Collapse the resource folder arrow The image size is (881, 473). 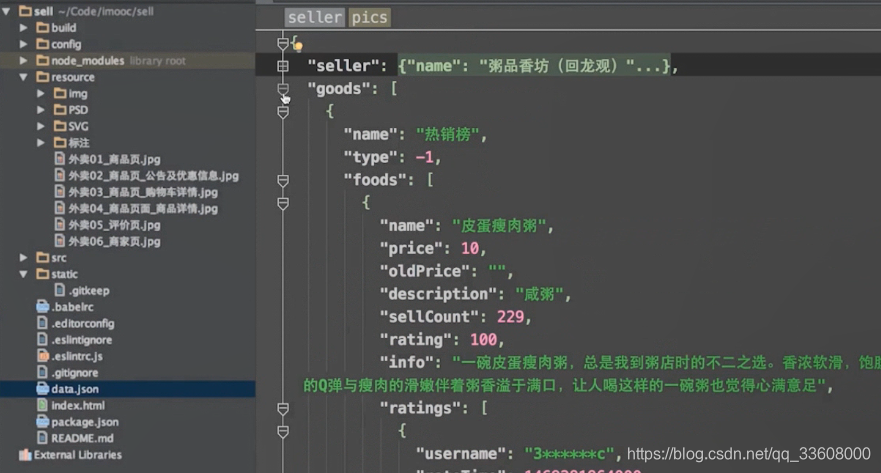pyautogui.click(x=24, y=77)
